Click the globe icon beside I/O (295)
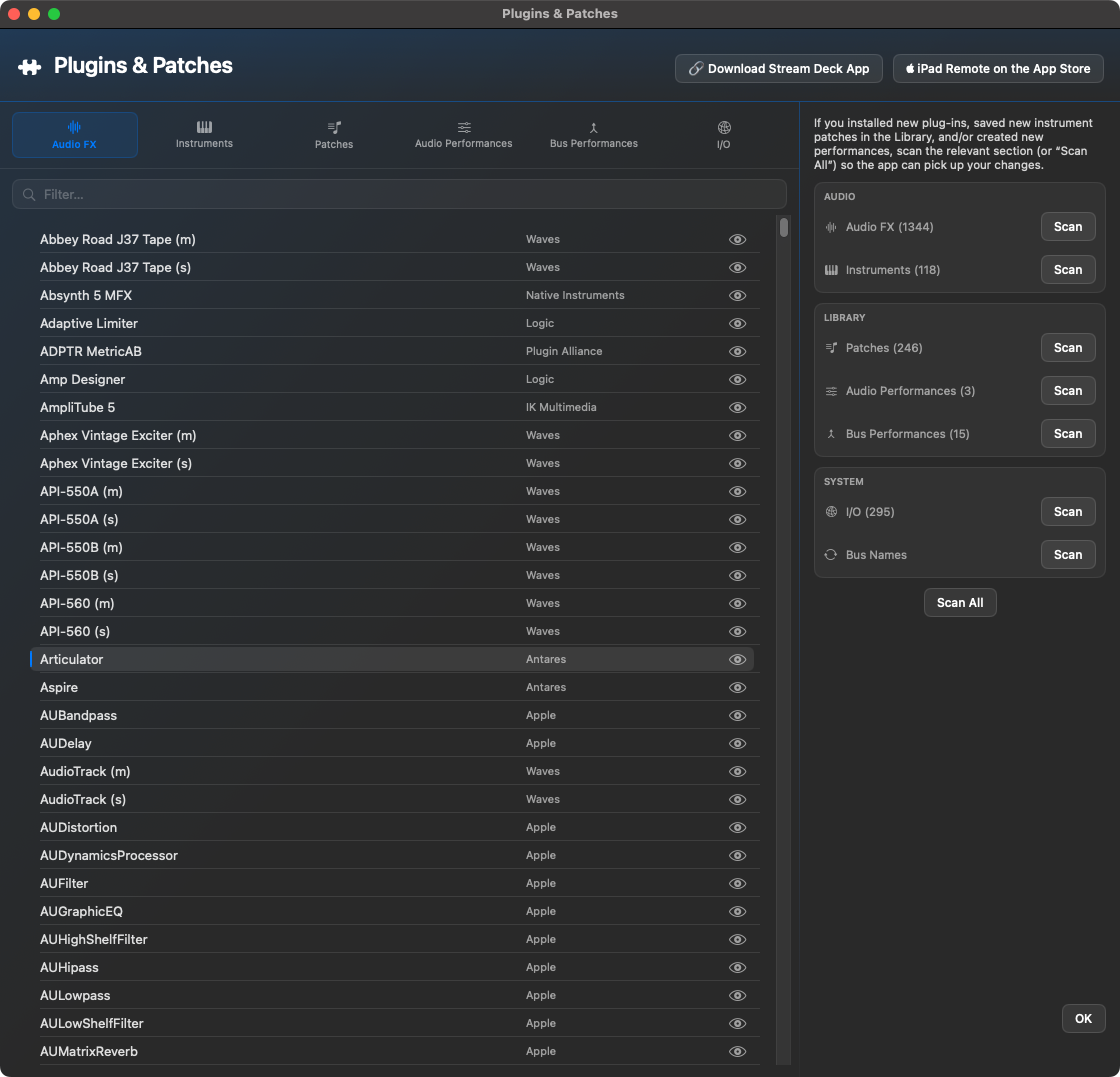This screenshot has width=1120, height=1077. pos(831,512)
